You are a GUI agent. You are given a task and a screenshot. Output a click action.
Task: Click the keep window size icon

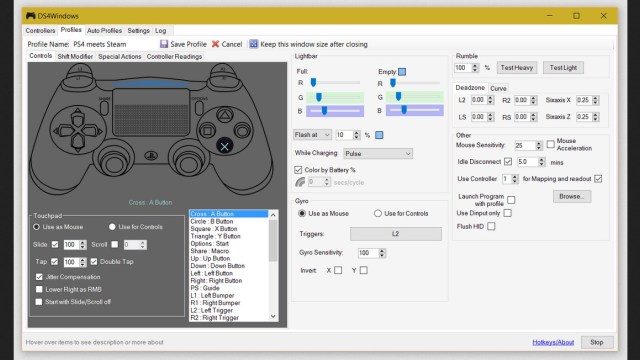[x=253, y=44]
